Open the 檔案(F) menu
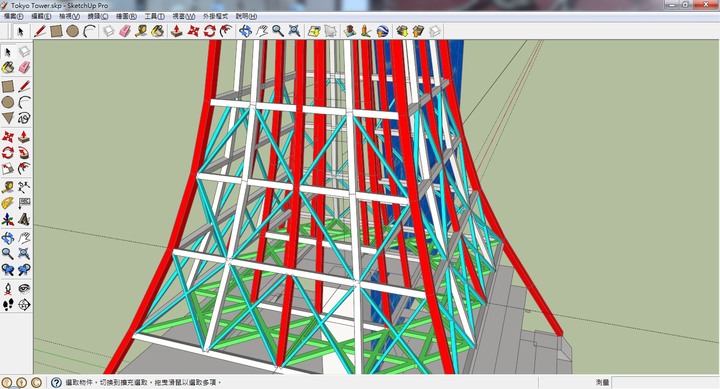 point(13,16)
